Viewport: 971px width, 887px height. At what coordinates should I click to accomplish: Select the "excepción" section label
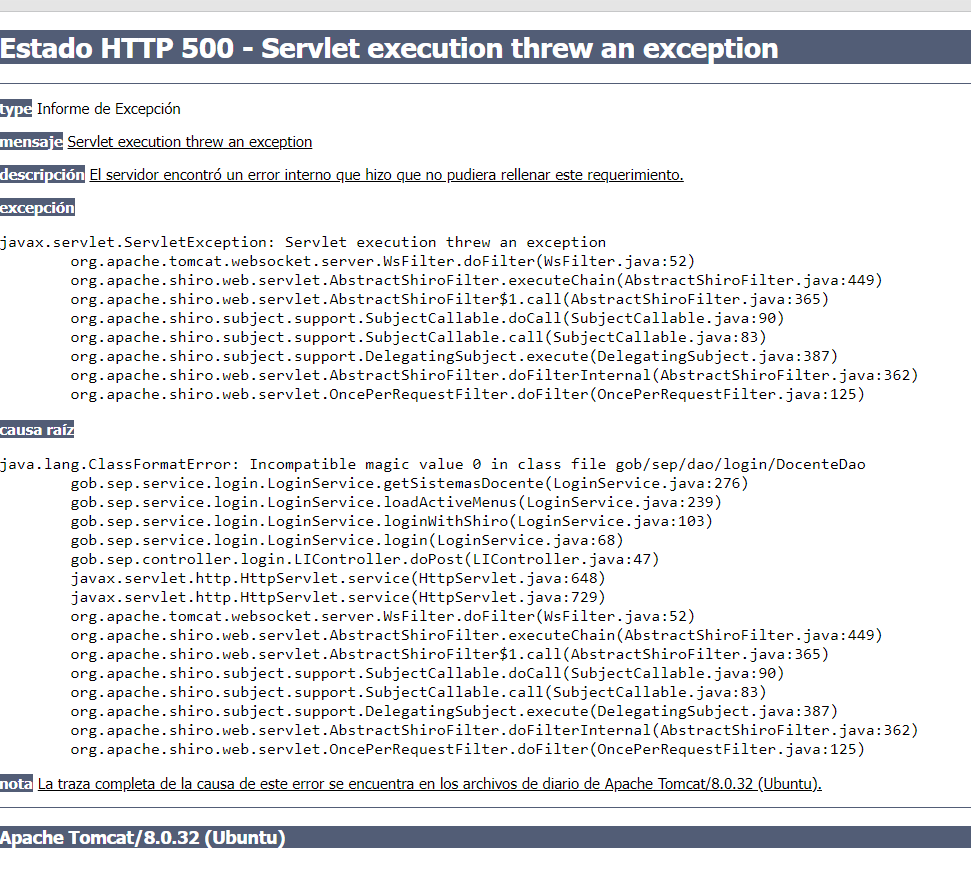pyautogui.click(x=37, y=208)
